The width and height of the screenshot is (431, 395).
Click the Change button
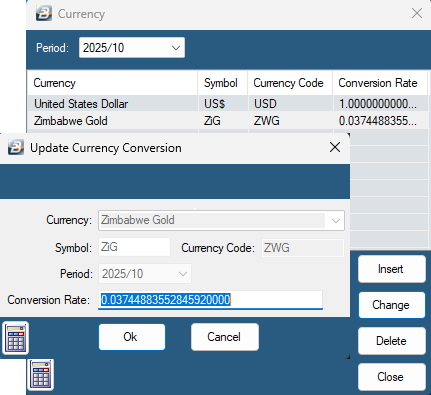click(x=392, y=305)
